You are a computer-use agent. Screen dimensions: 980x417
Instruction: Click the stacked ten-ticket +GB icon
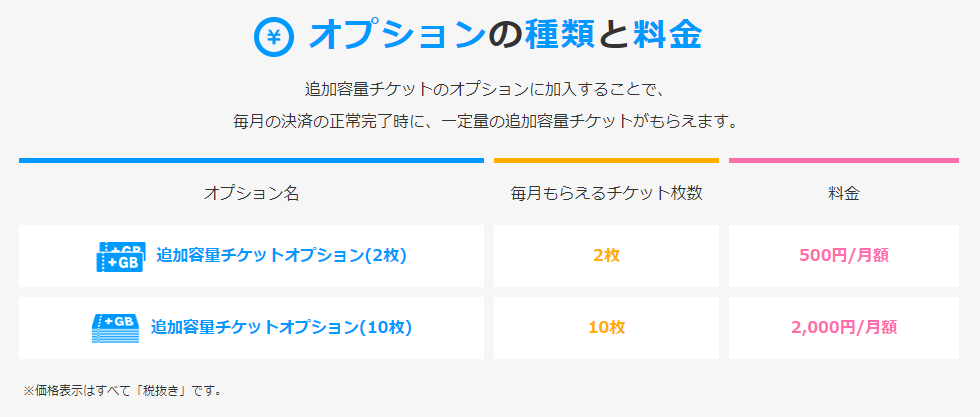pos(114,328)
